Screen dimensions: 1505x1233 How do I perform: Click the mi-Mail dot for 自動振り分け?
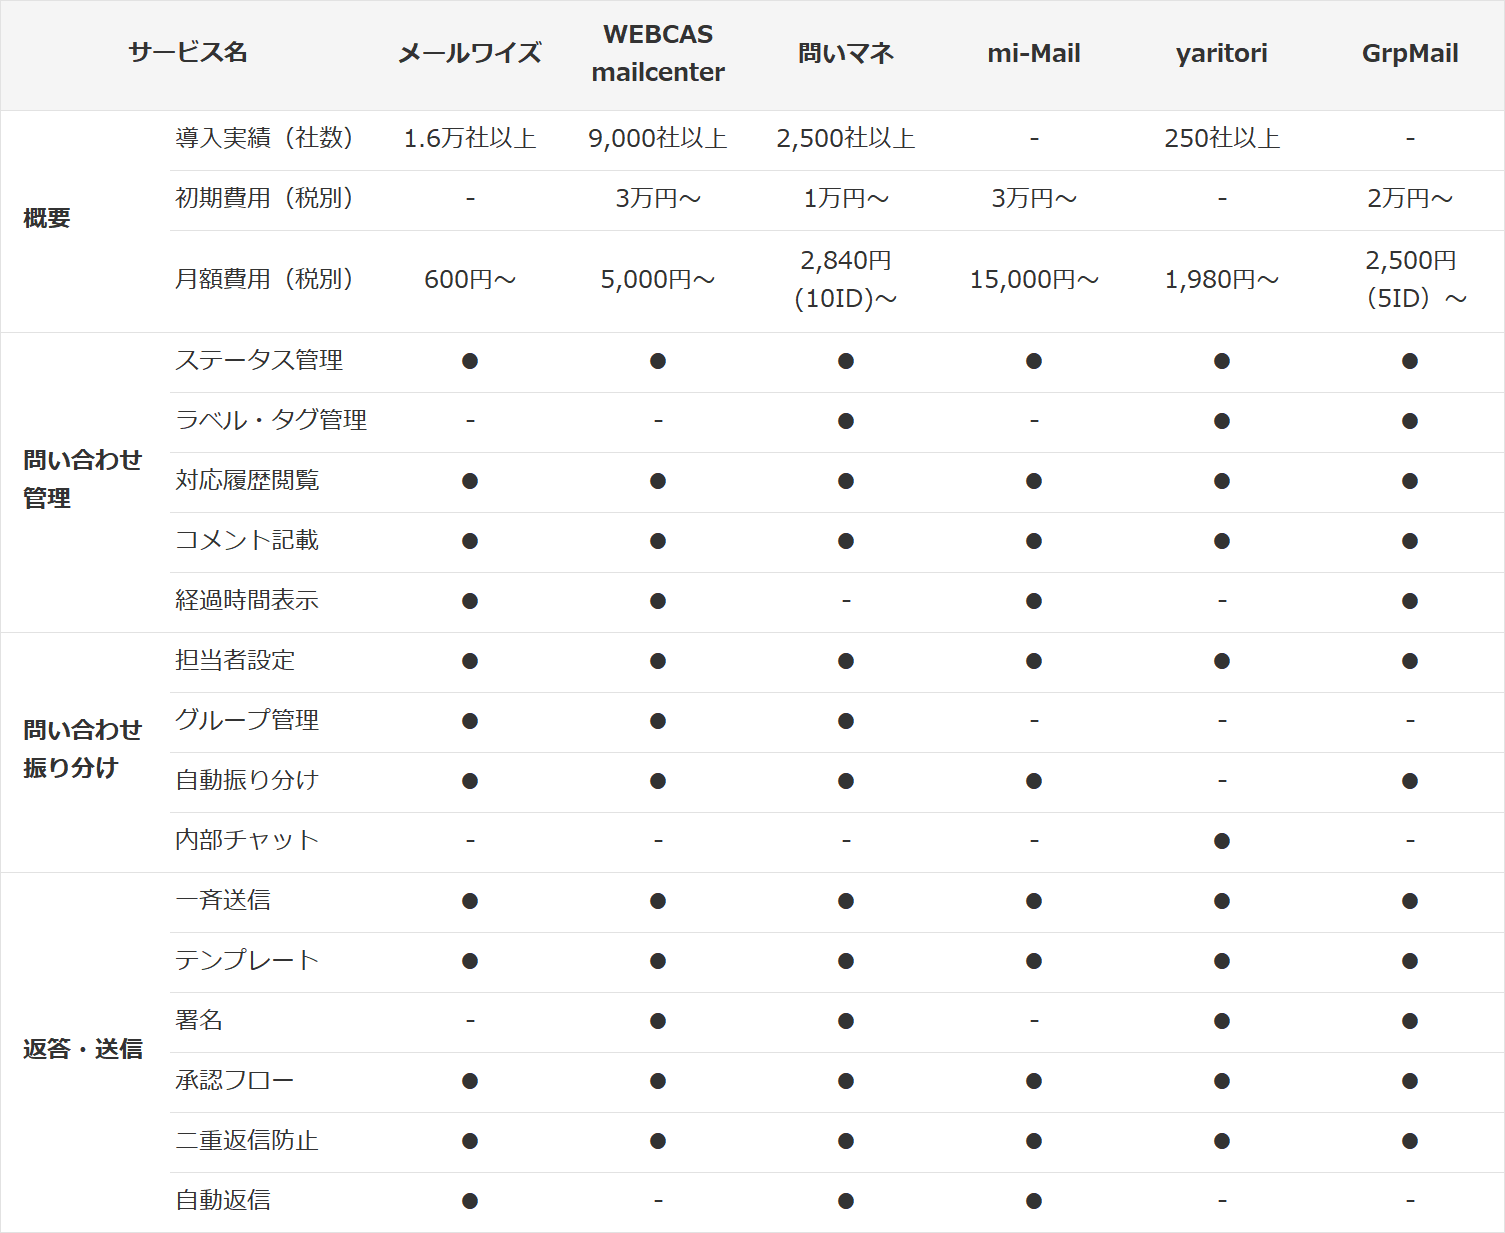coord(1033,781)
